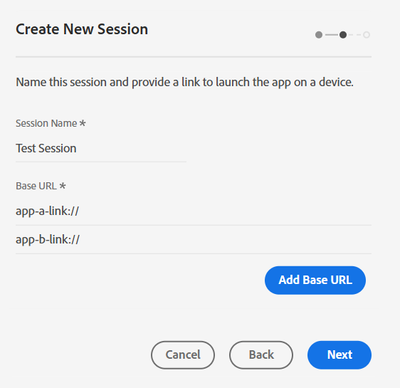
Task: Click the first completed step dot
Action: pos(319,35)
